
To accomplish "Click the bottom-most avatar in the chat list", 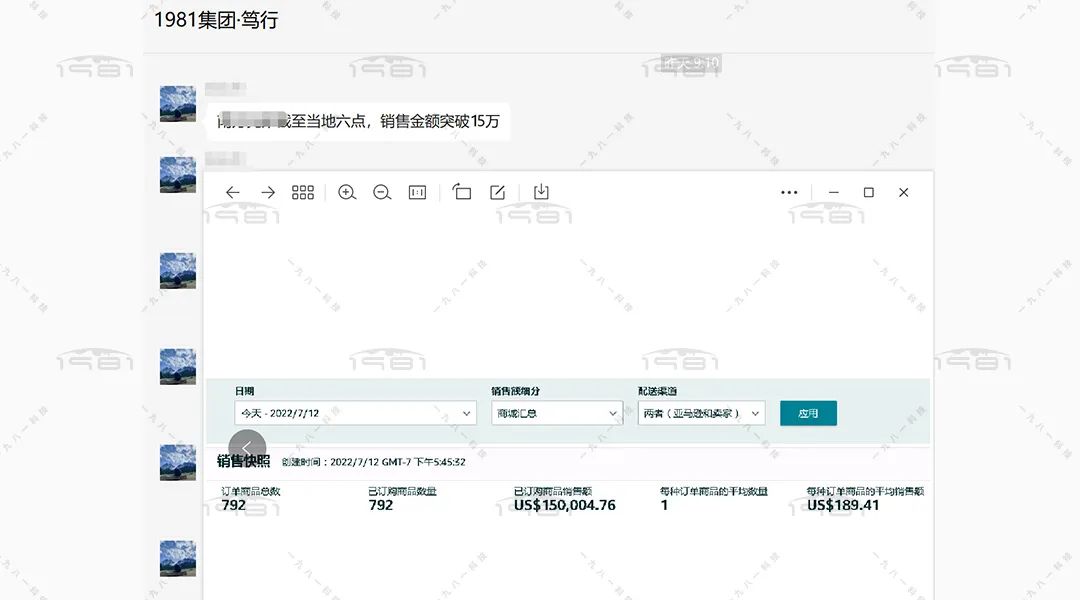I will pos(178,558).
